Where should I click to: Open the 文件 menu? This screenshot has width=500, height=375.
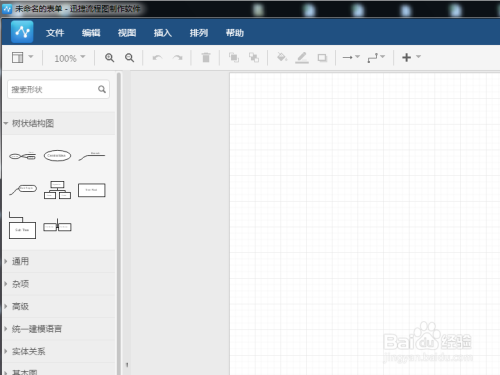click(55, 33)
